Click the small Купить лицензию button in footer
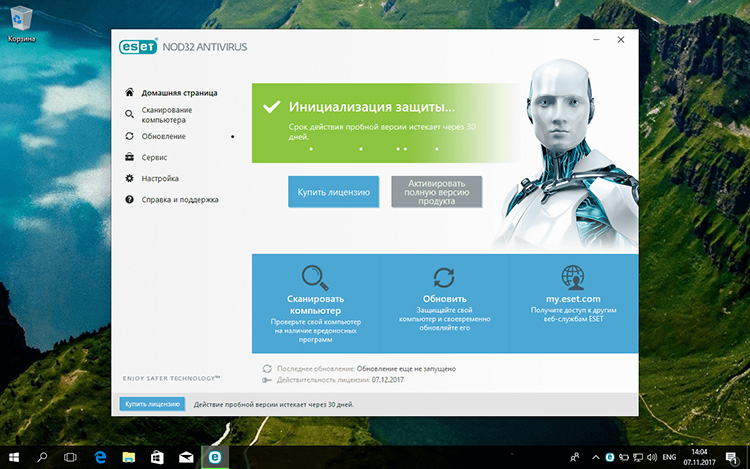This screenshot has height=469, width=750. pos(152,404)
